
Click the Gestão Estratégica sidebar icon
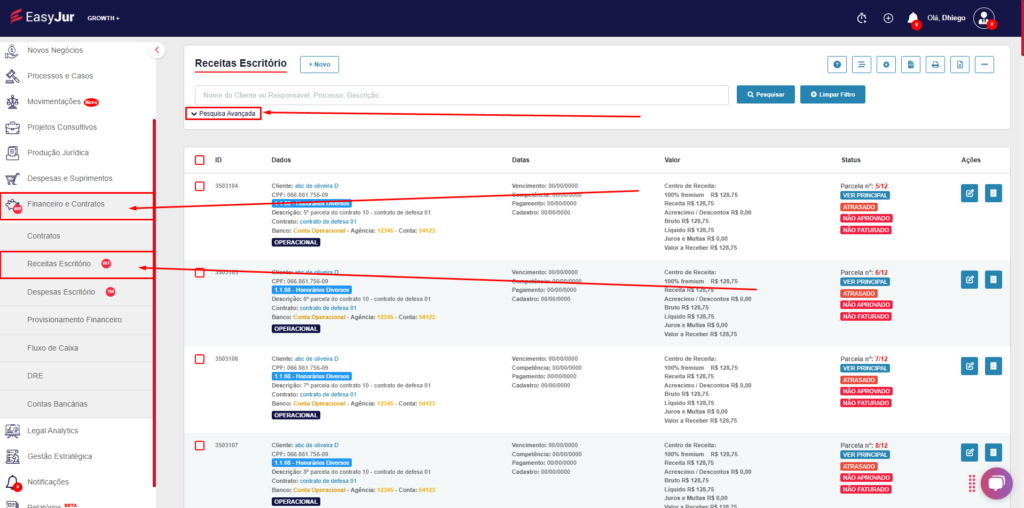12,456
